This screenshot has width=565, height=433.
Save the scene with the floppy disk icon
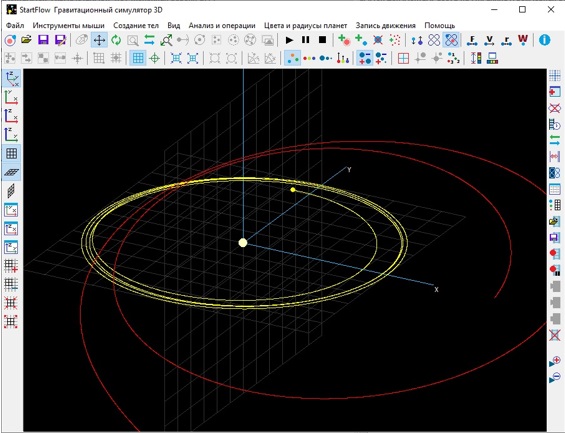click(x=43, y=40)
